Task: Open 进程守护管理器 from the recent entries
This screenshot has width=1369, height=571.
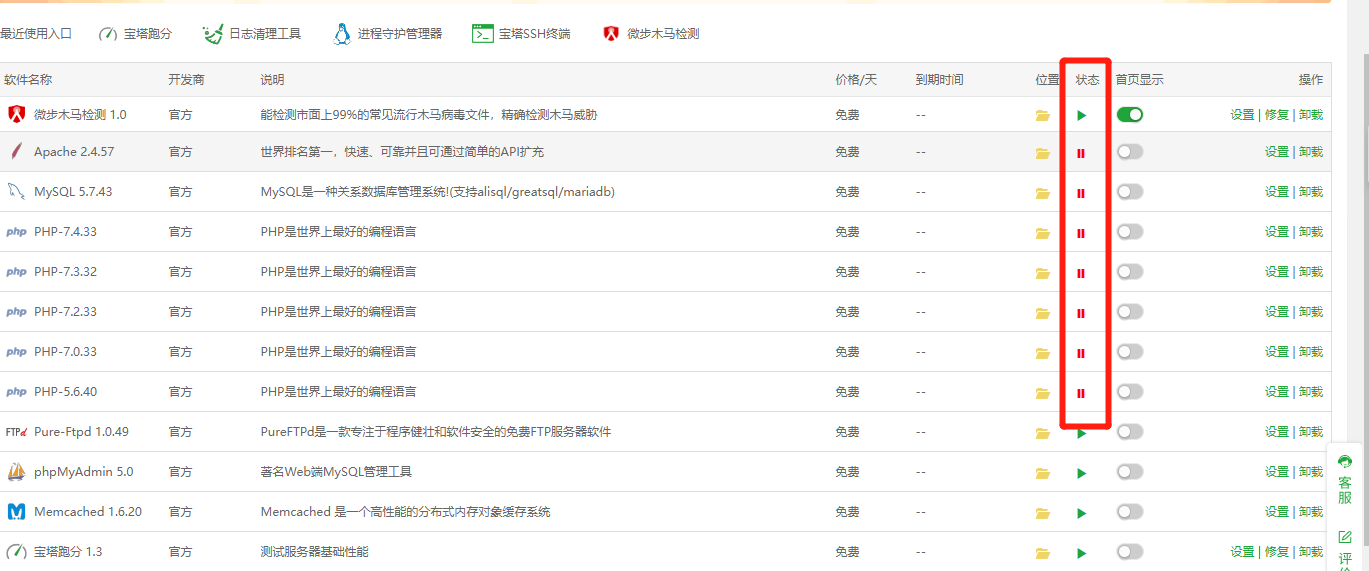Action: (387, 33)
